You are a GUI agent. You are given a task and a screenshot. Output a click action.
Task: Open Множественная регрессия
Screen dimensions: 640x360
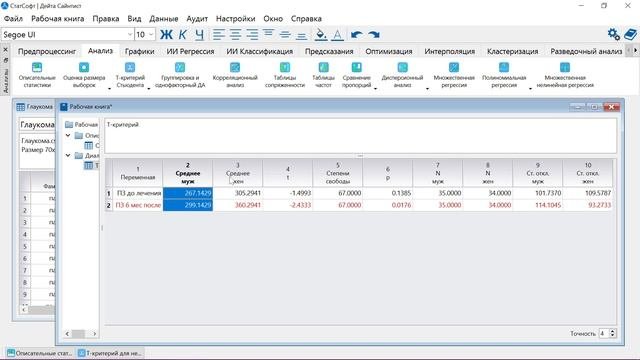pos(454,75)
